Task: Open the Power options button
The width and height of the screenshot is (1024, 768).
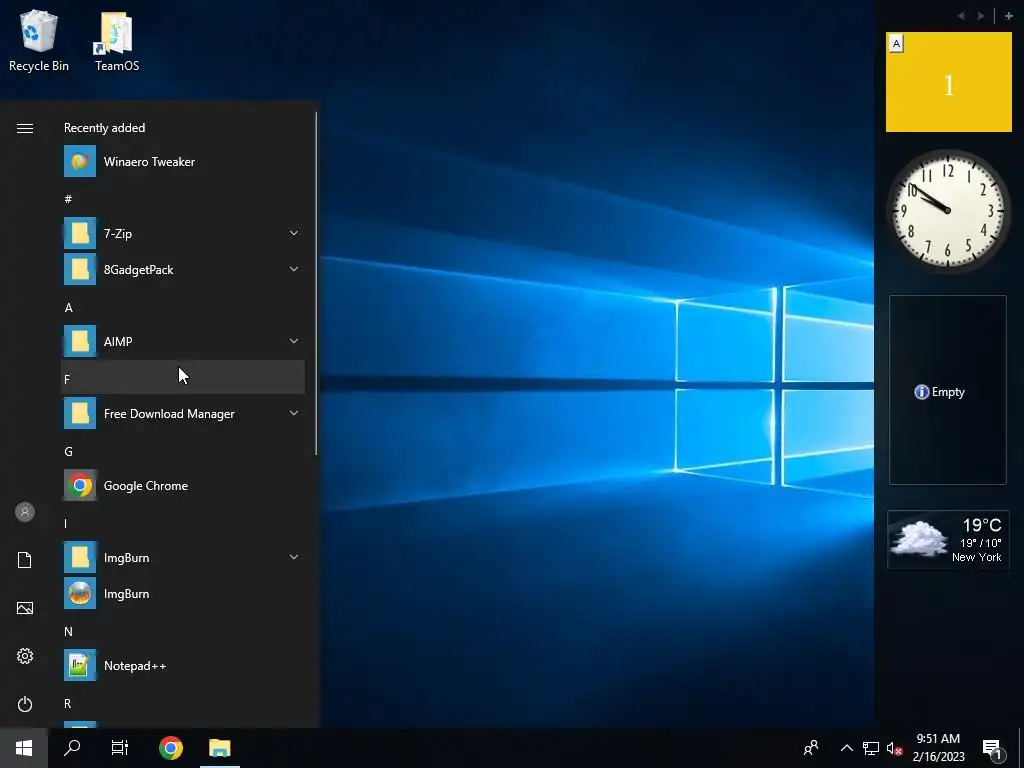Action: click(x=25, y=704)
